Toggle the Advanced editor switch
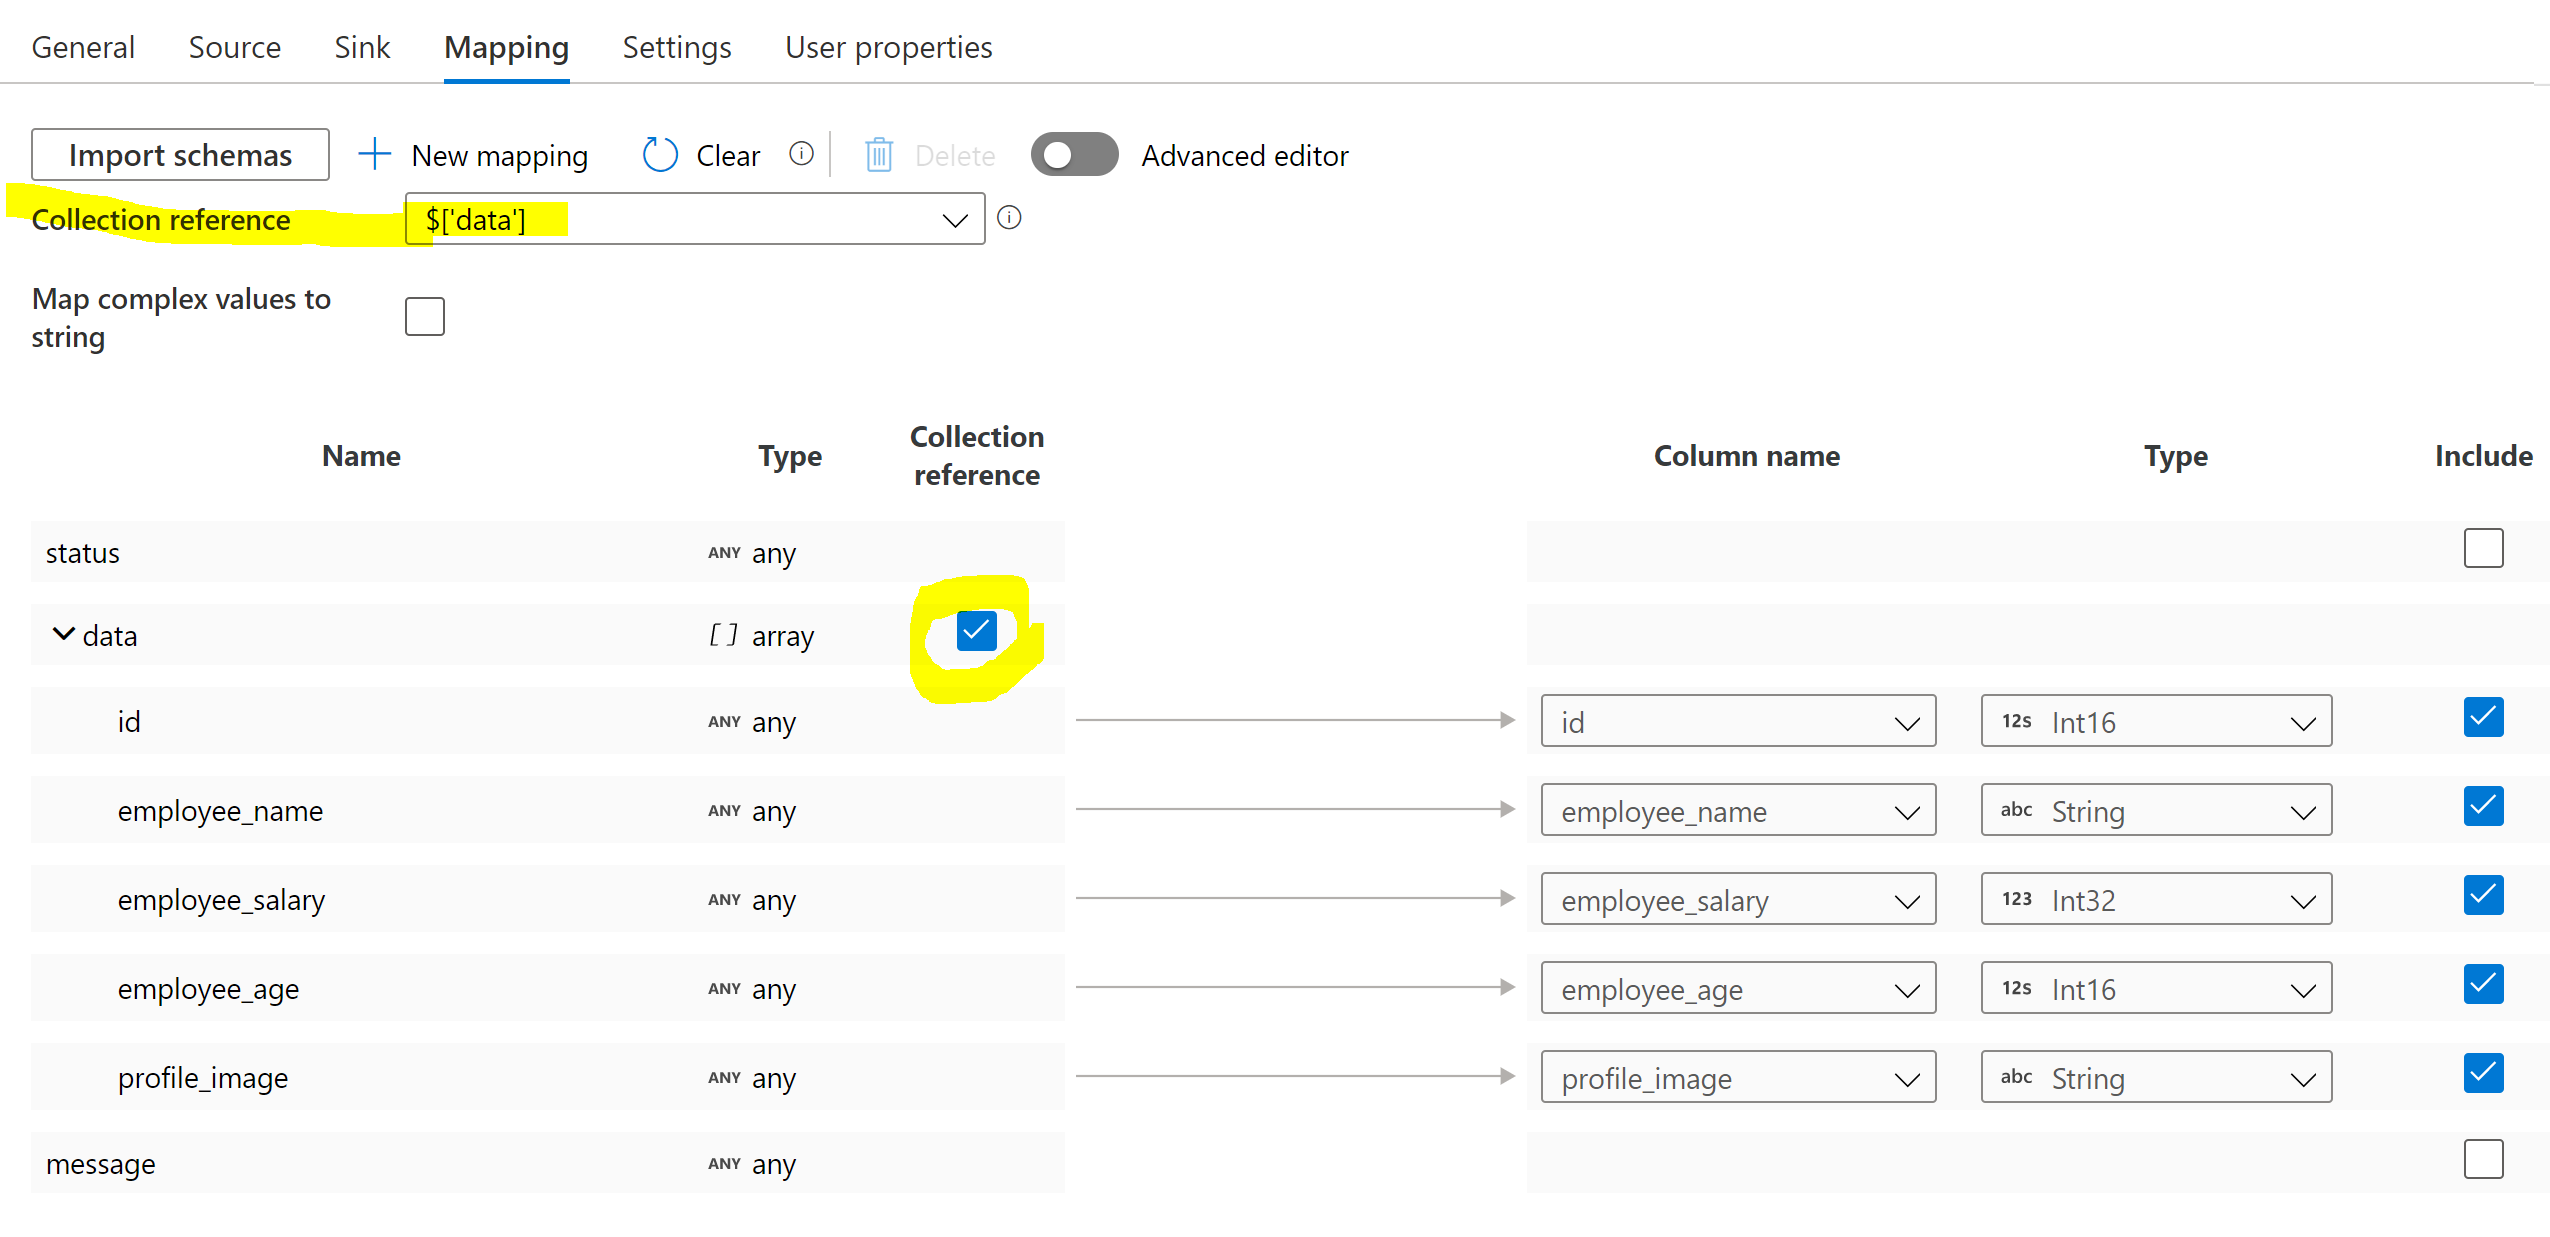 (x=1074, y=155)
